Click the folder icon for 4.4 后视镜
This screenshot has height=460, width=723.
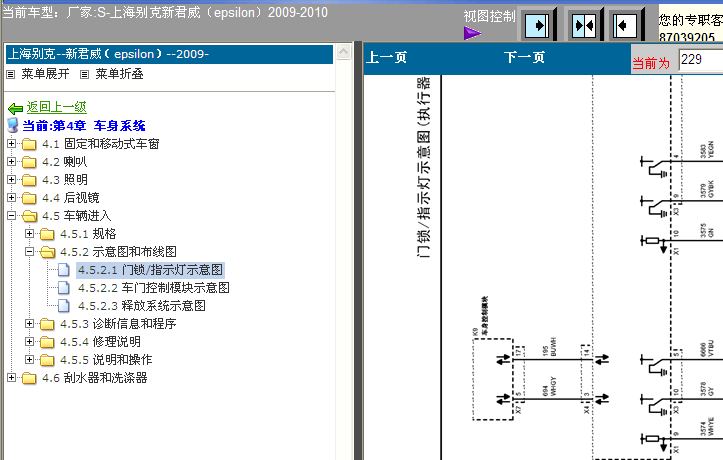pos(29,198)
